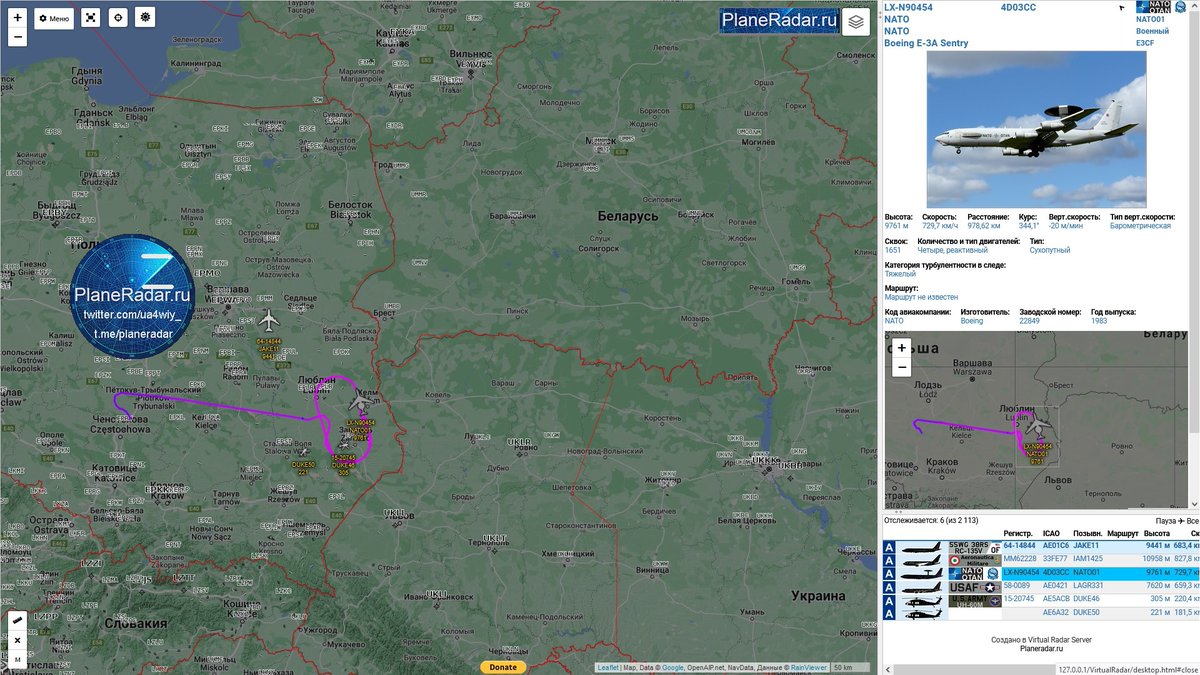
Task: Click the USAF operator flag in LAGR331 row
Action: pos(974,586)
